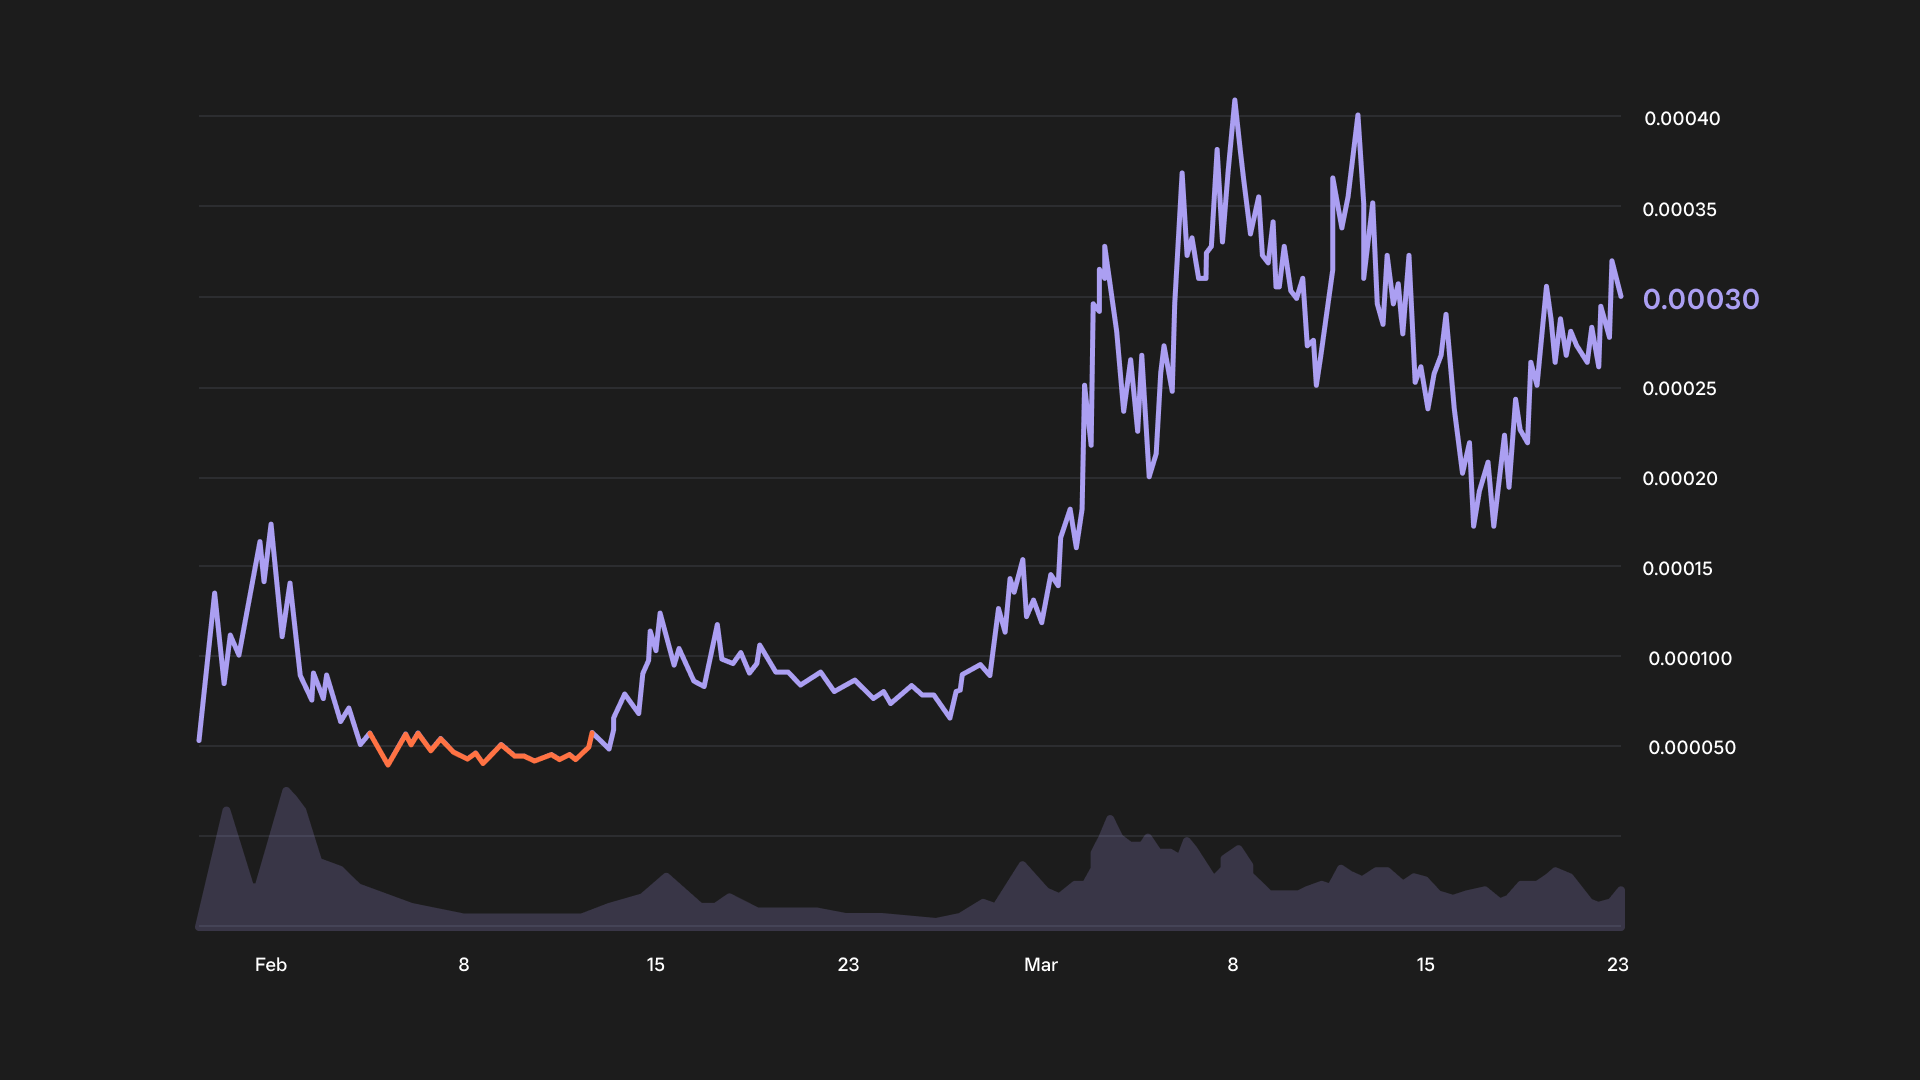Click the 0.00040 y-axis label
1920x1080 pixels.
pos(1682,118)
